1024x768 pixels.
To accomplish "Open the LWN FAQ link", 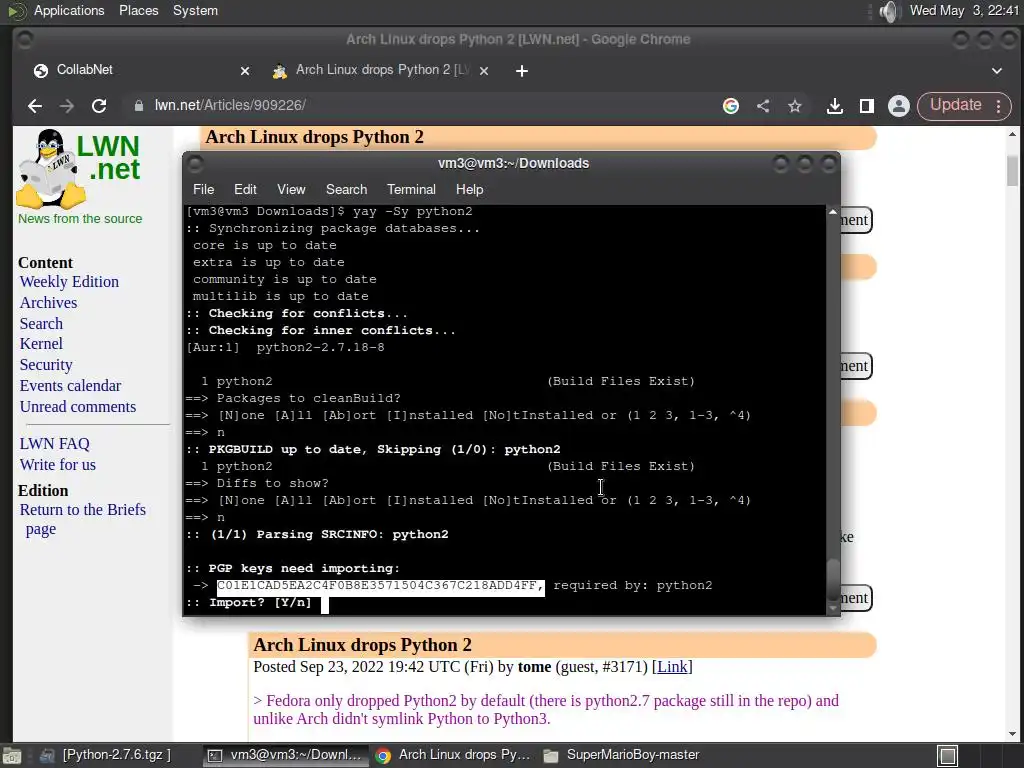I will pos(55,443).
